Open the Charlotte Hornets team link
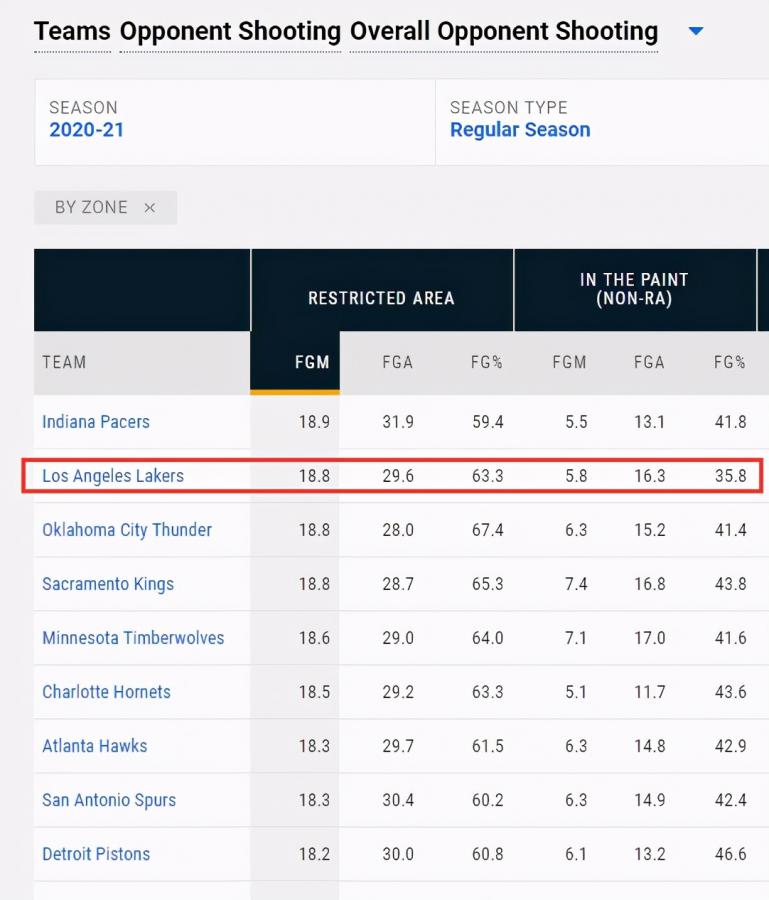This screenshot has height=900, width=769. pyautogui.click(x=106, y=692)
